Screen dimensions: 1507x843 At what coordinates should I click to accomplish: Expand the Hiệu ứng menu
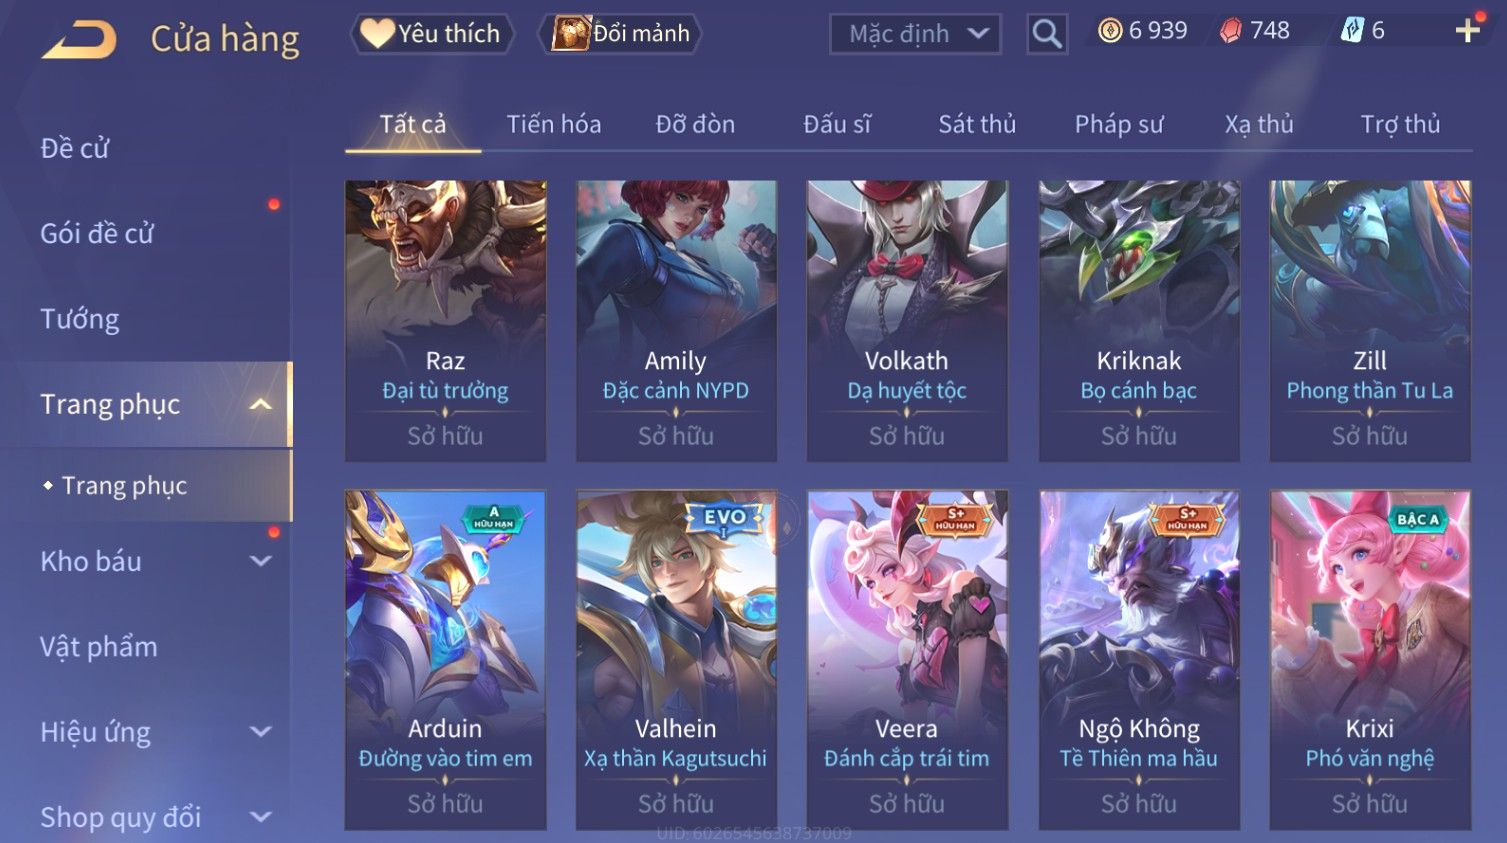260,732
